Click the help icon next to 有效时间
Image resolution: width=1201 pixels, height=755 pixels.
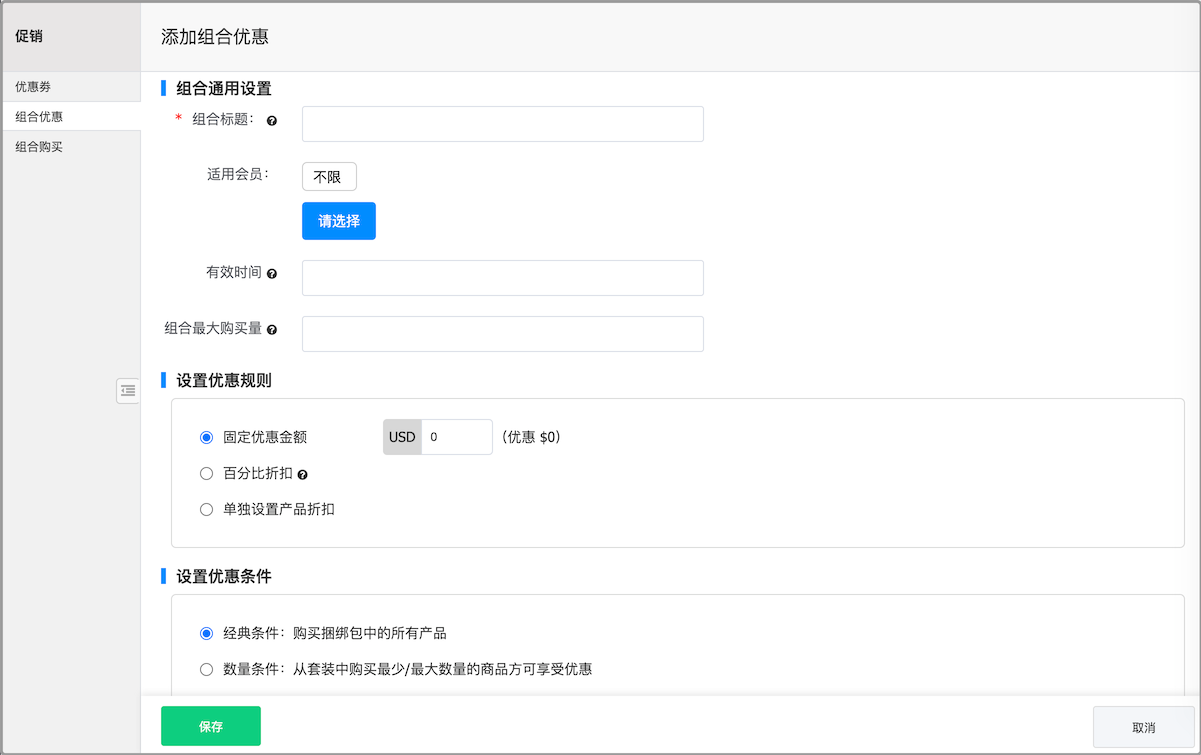pyautogui.click(x=270, y=273)
